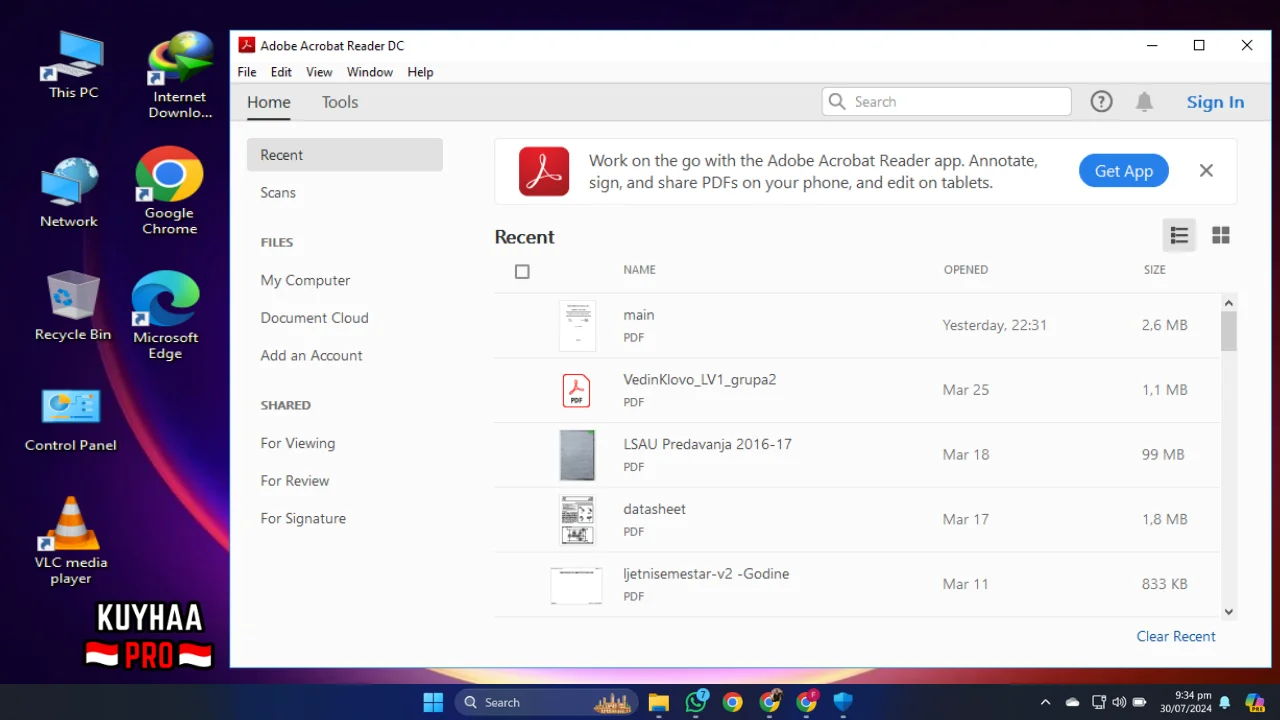The height and width of the screenshot is (720, 1280).
Task: Click the Get App button
Action: pos(1124,171)
